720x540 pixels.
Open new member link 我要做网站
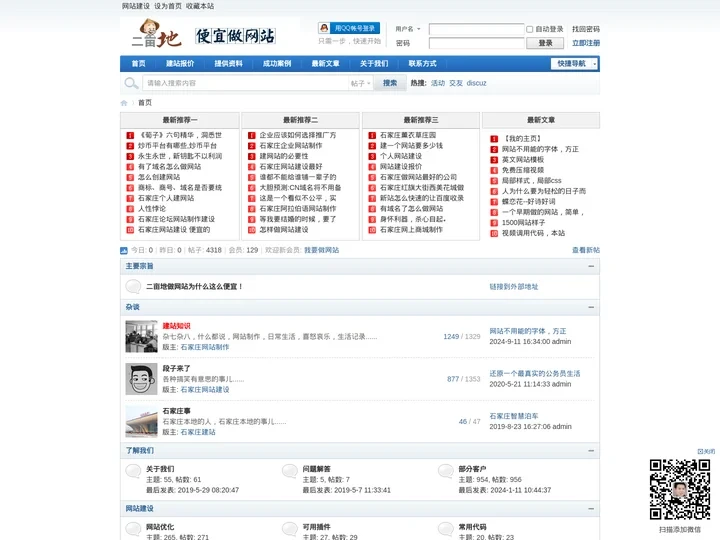click(321, 250)
